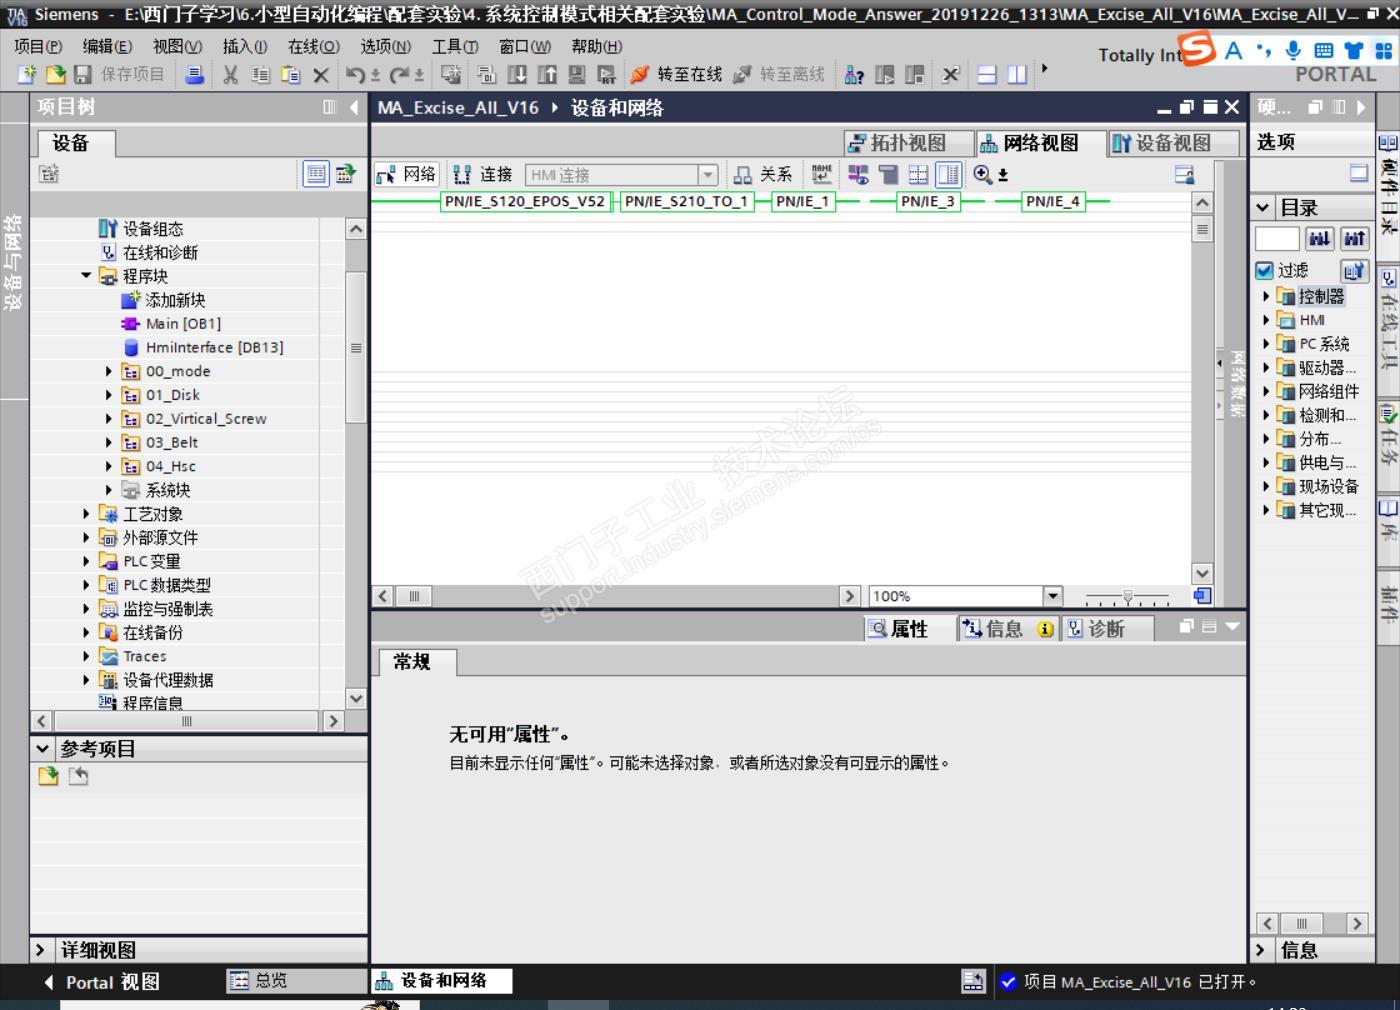Click the 转至在线 go online button
The height and width of the screenshot is (1010, 1400).
pos(676,75)
